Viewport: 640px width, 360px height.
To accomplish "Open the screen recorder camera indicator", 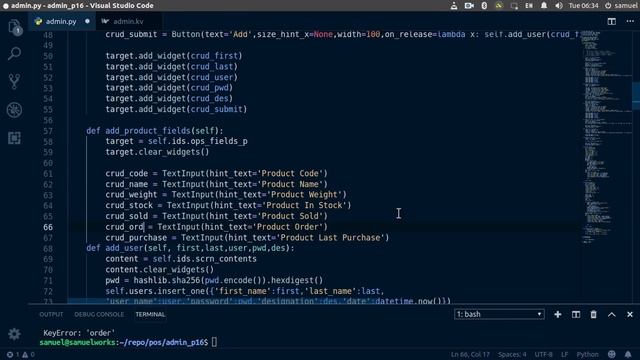I will tap(469, 6).
